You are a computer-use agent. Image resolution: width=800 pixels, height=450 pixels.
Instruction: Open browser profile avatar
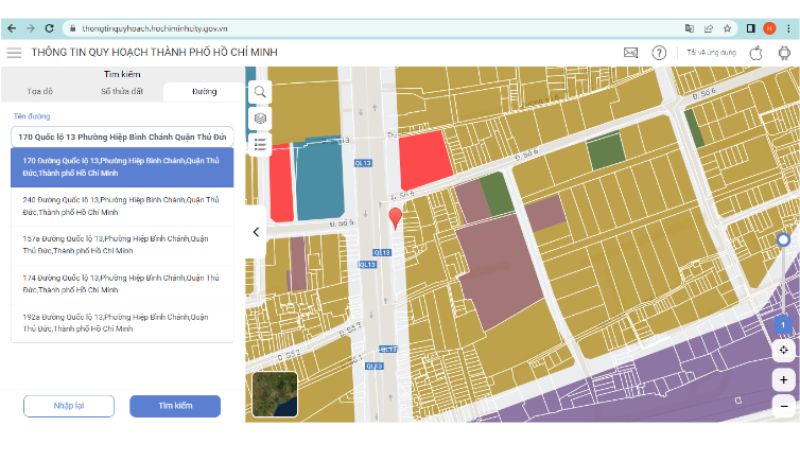pyautogui.click(x=769, y=29)
